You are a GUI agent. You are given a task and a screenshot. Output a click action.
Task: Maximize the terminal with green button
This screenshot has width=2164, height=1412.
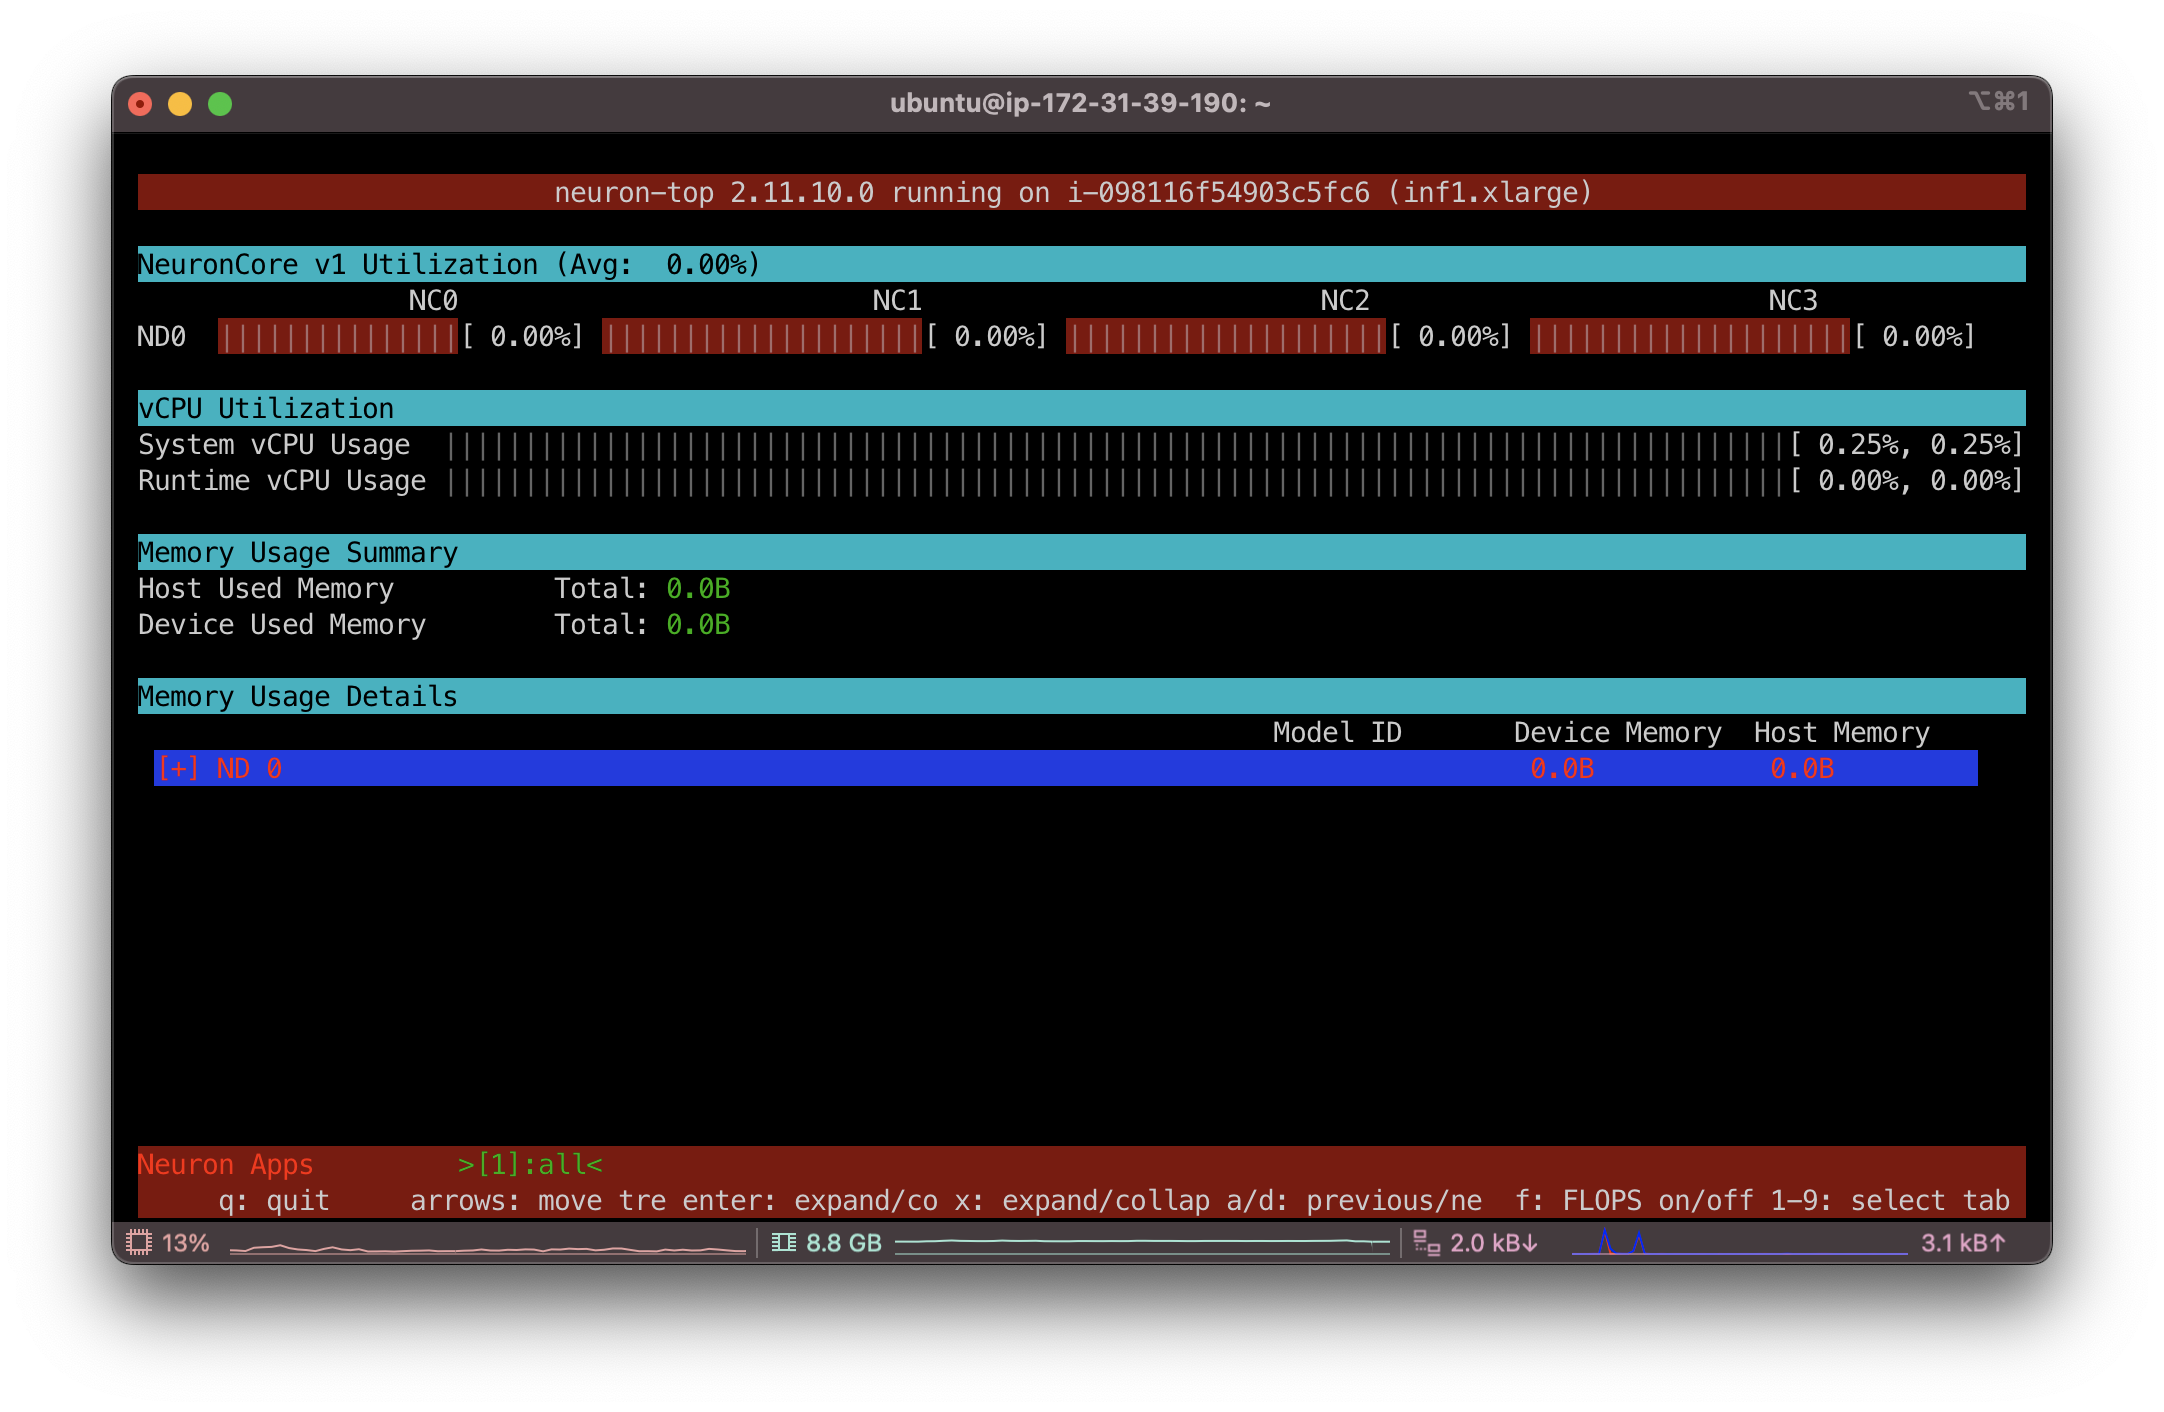coord(220,104)
